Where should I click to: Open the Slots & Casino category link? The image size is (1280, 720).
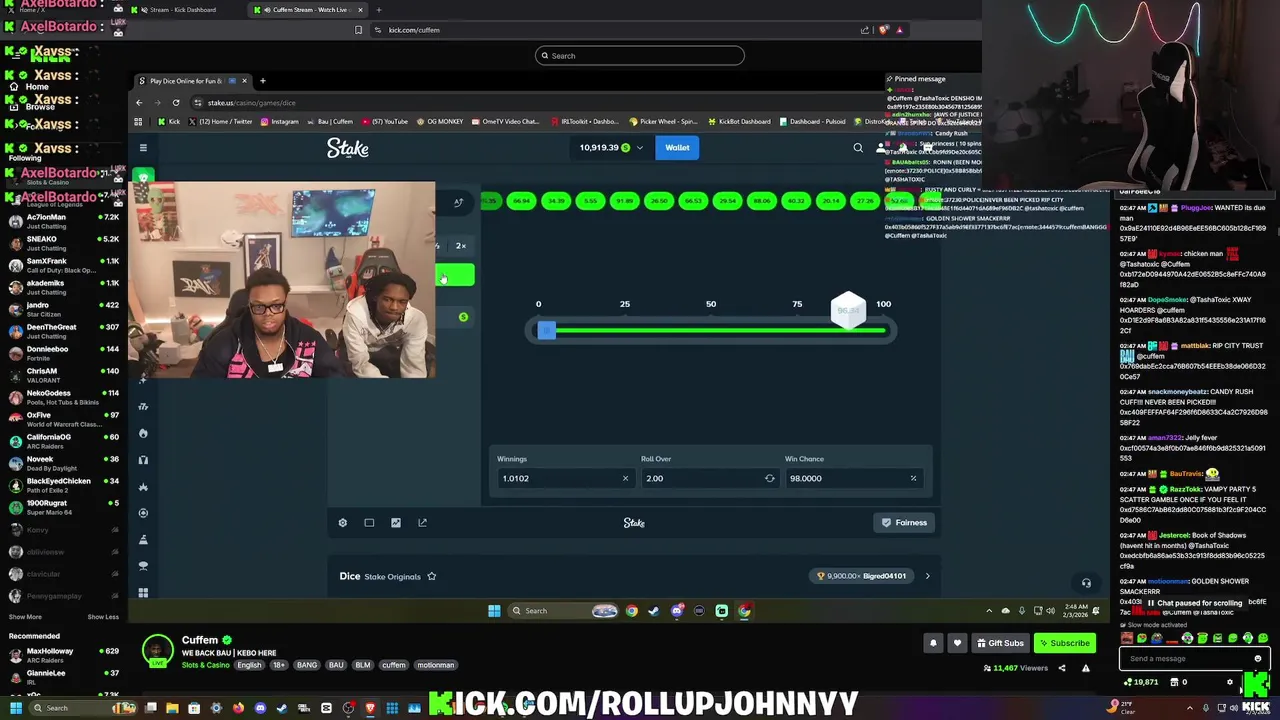205,665
